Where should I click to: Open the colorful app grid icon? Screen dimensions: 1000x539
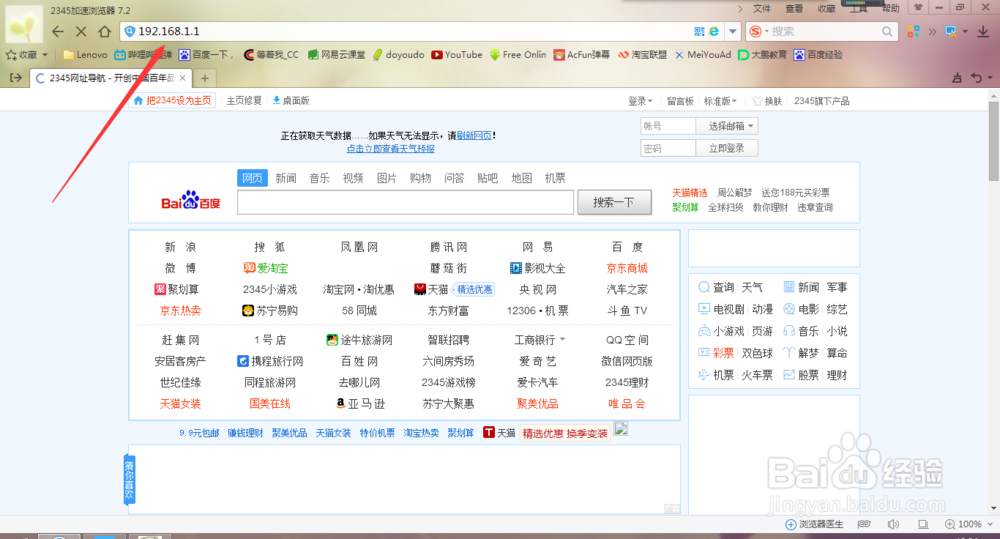(x=913, y=31)
